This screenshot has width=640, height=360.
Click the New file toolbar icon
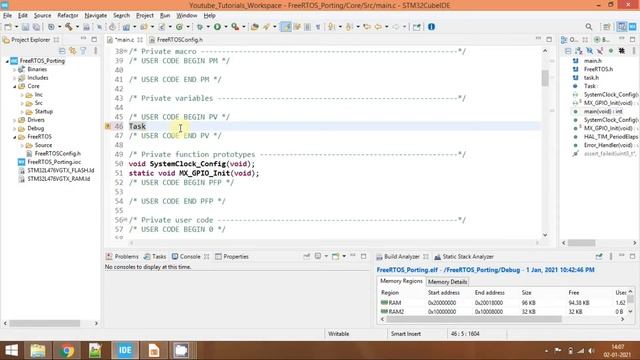8,27
